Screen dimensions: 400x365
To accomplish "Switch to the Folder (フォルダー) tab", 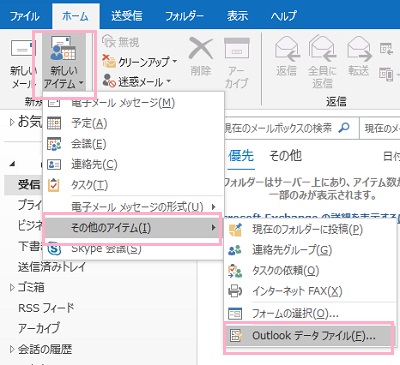I will coord(184,16).
